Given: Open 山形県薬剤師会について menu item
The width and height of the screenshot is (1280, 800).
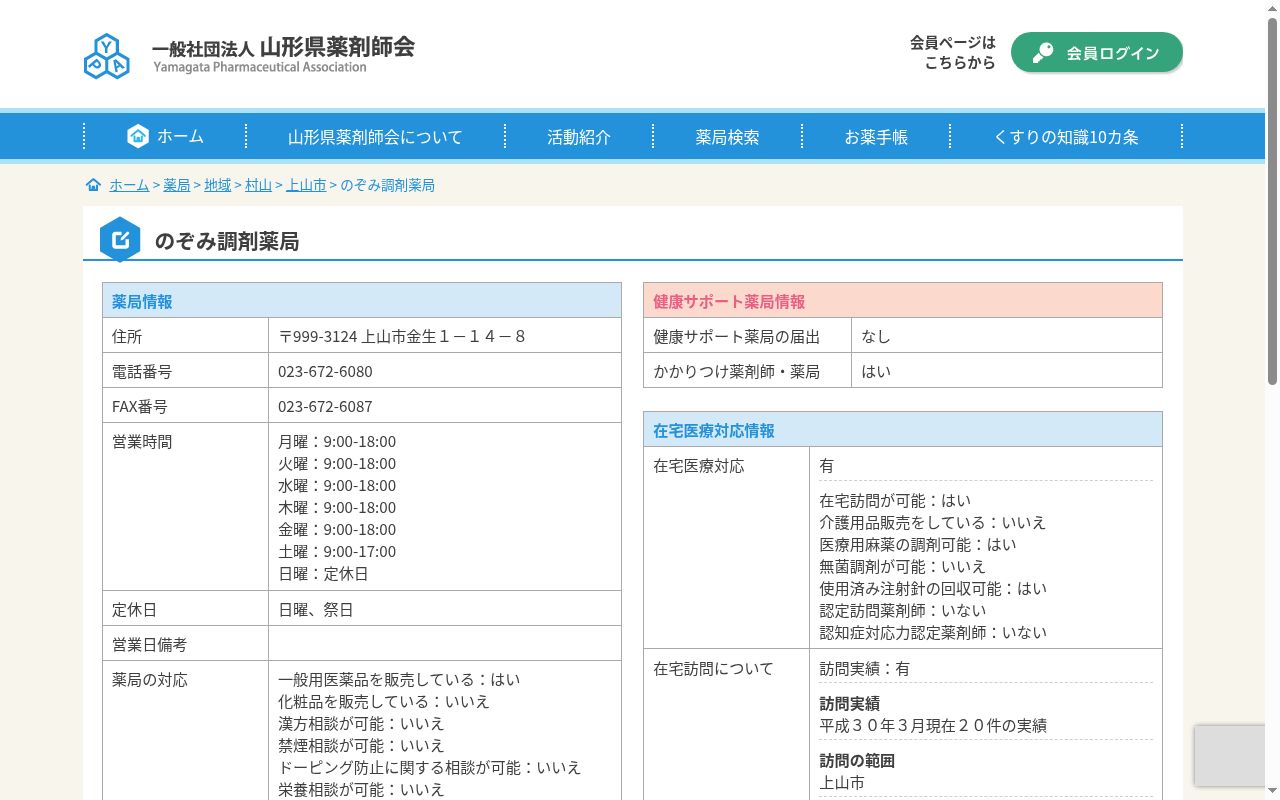Looking at the screenshot, I should (x=375, y=137).
